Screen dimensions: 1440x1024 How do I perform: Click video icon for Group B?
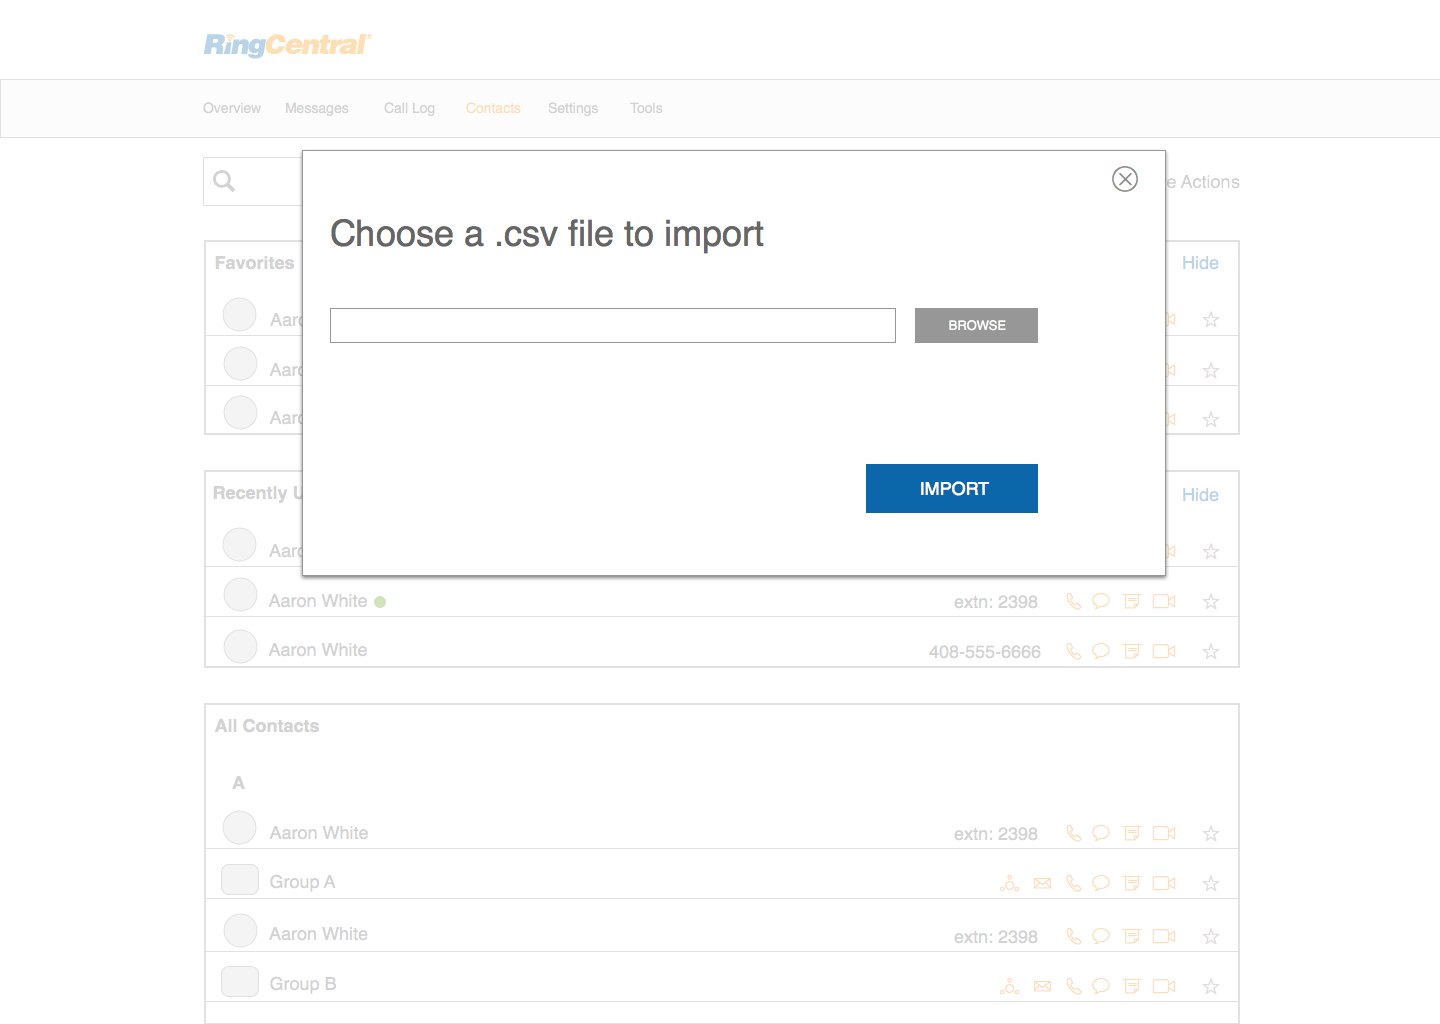point(1164,986)
